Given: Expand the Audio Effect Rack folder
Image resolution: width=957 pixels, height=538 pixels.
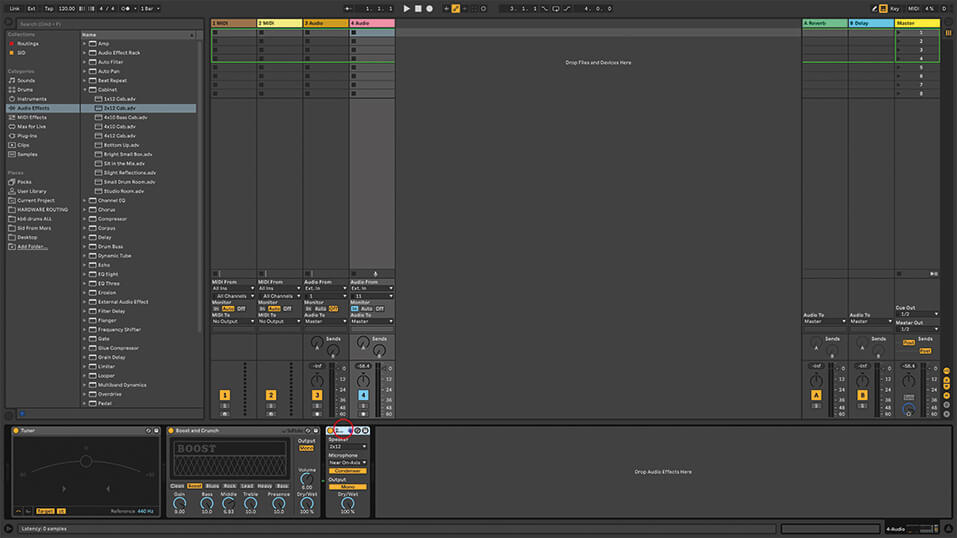Looking at the screenshot, I should click(x=84, y=53).
